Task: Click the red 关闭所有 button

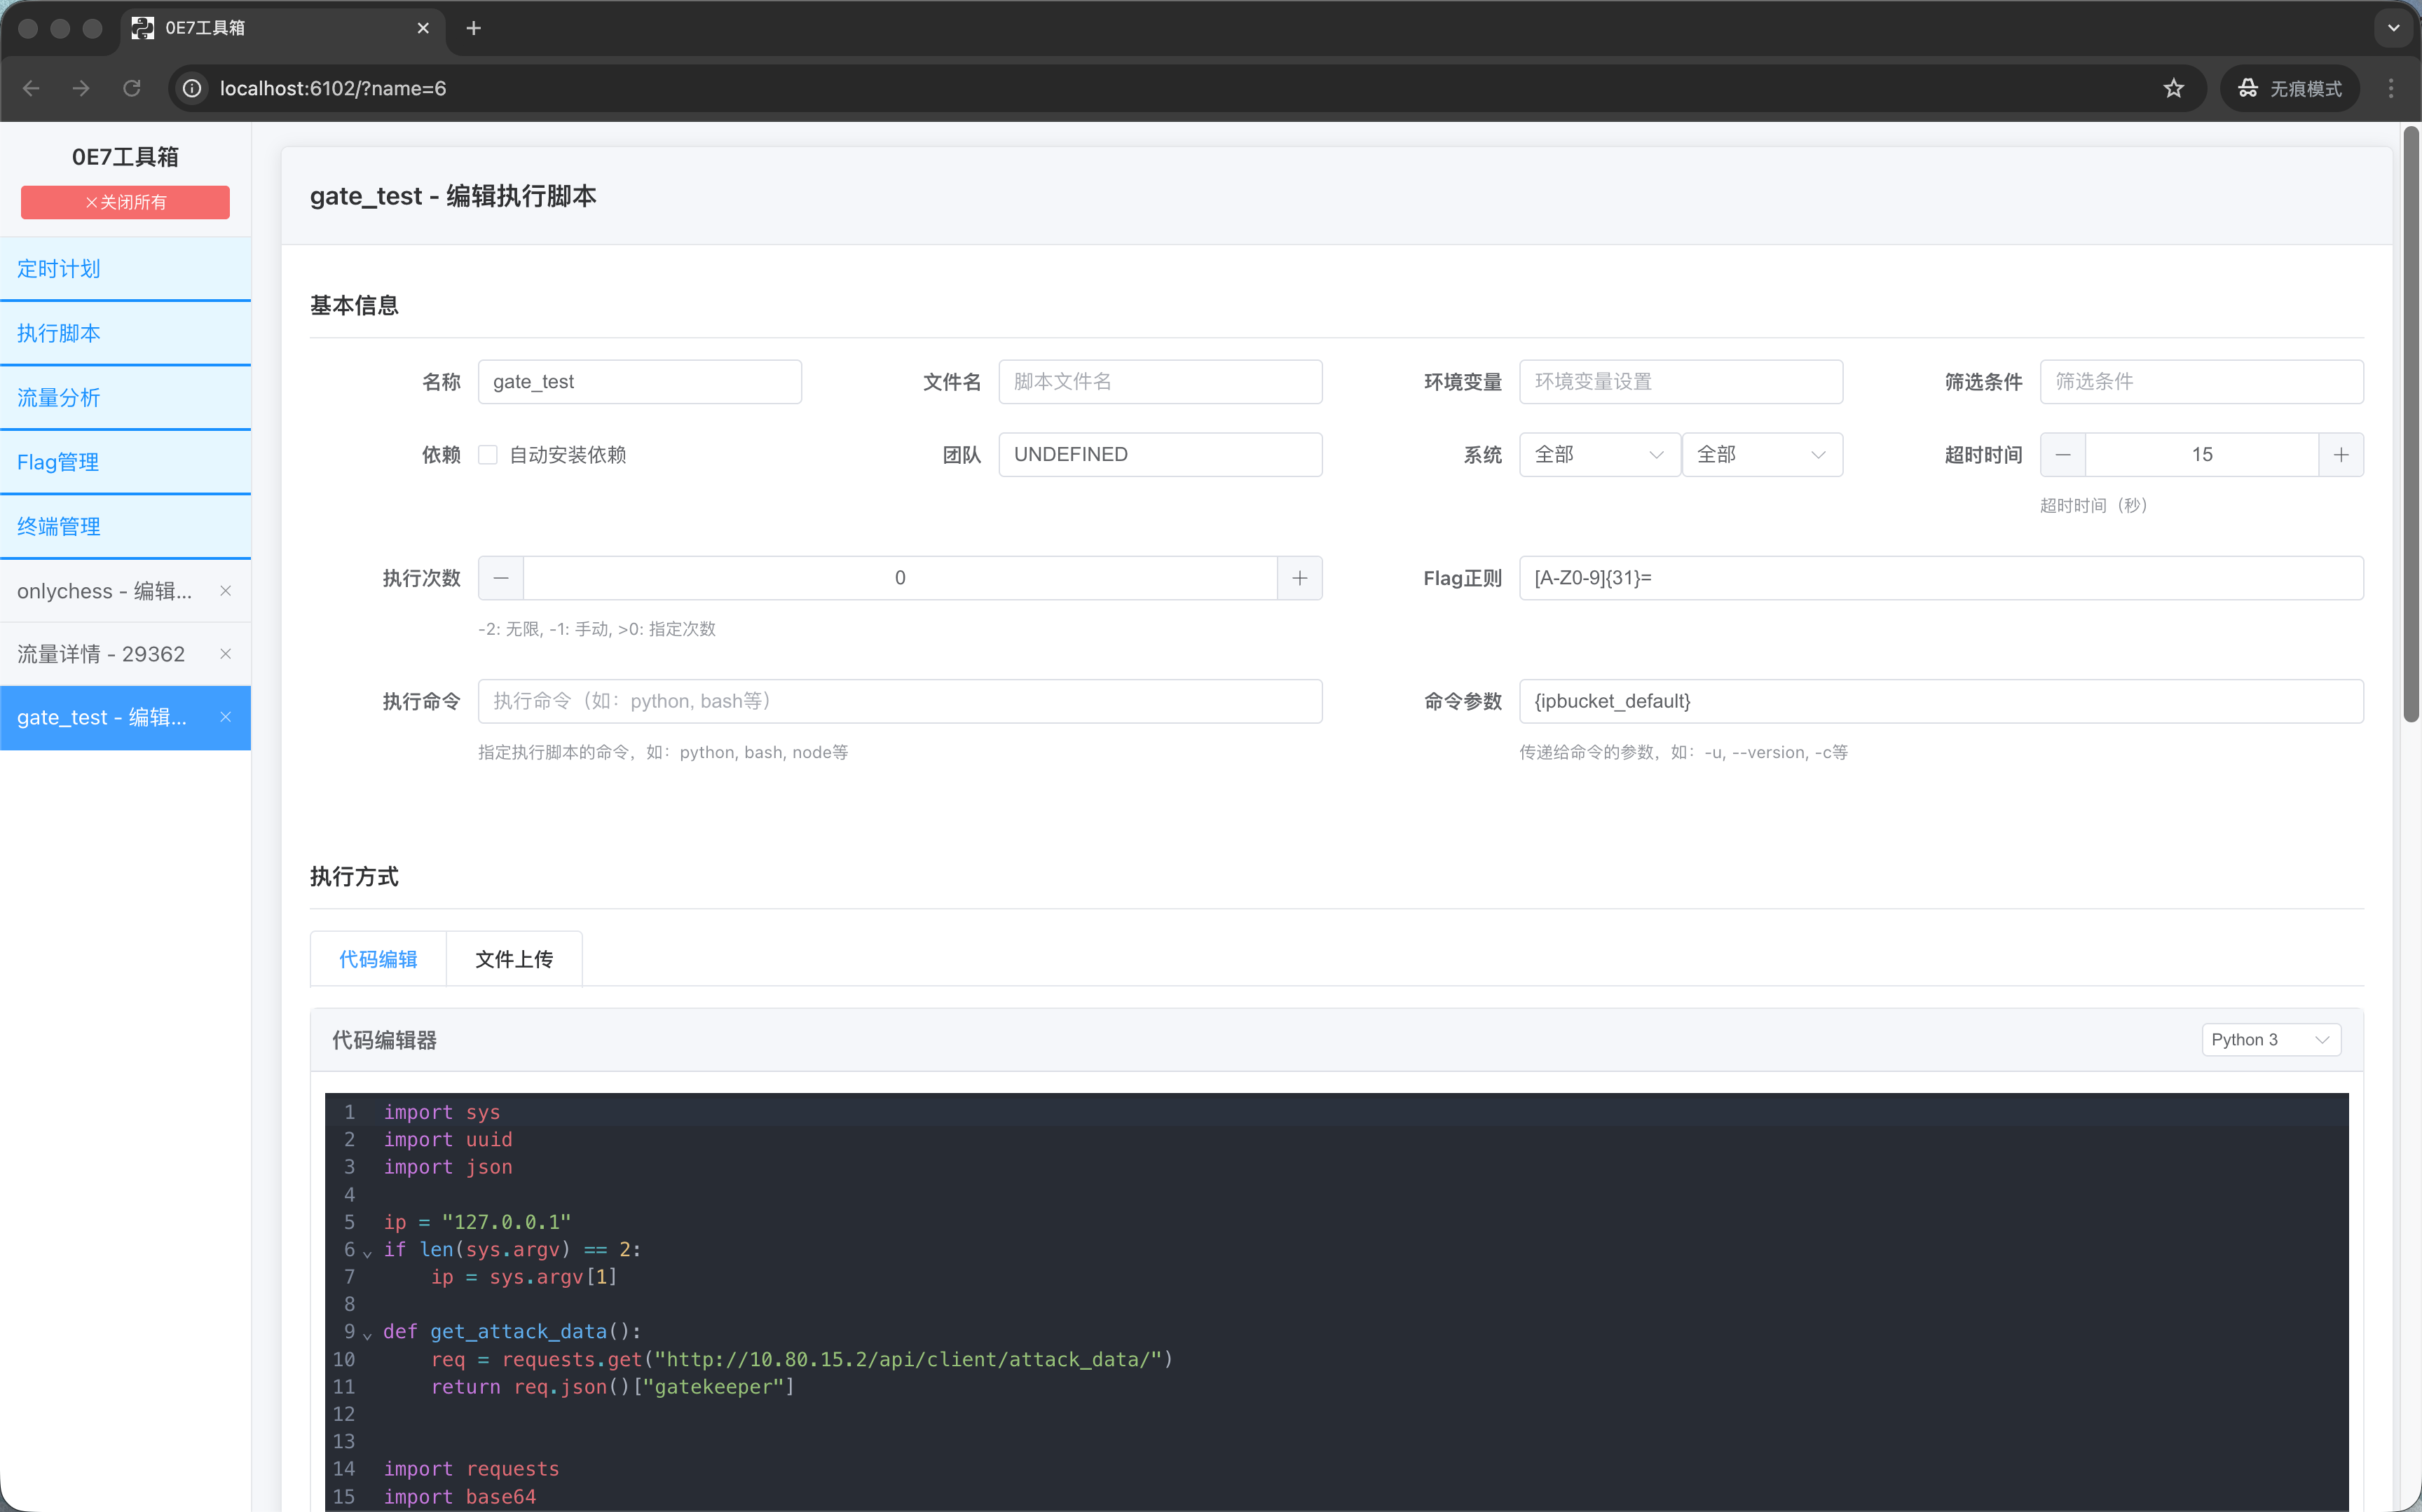Action: pos(125,202)
